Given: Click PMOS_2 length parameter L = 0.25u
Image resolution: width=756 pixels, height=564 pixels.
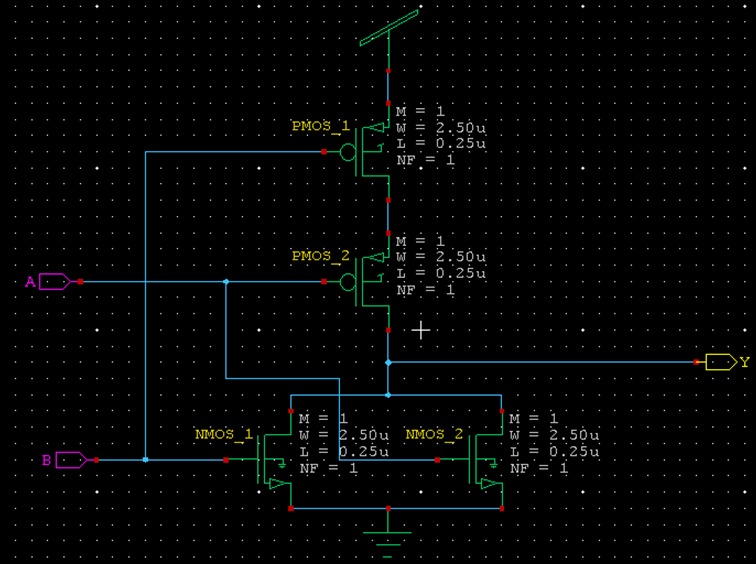Looking at the screenshot, I should [x=441, y=273].
